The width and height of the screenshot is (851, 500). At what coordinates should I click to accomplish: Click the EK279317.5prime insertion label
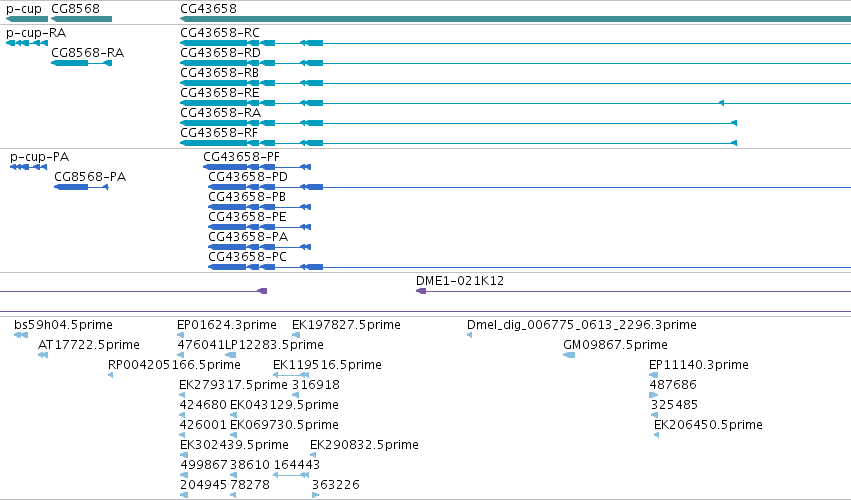pos(233,385)
